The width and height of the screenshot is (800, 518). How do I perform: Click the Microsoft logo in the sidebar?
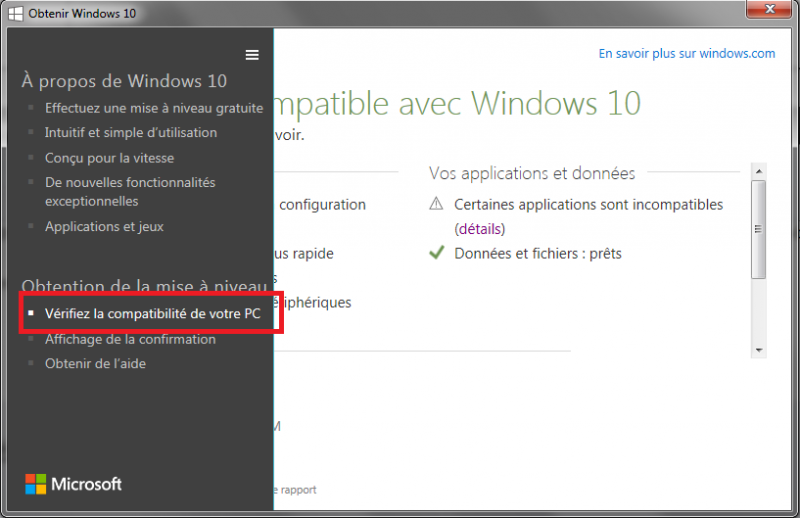click(x=74, y=484)
